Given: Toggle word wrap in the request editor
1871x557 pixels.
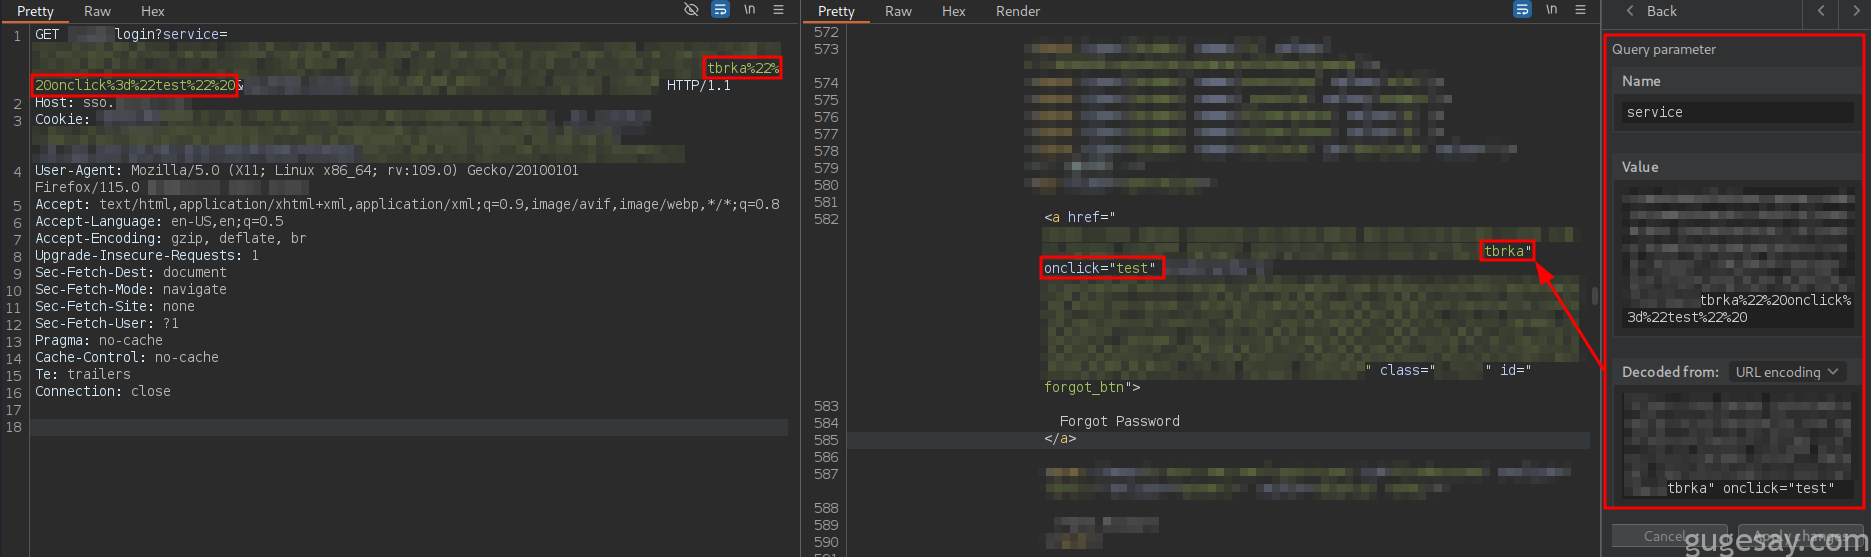Looking at the screenshot, I should [720, 10].
